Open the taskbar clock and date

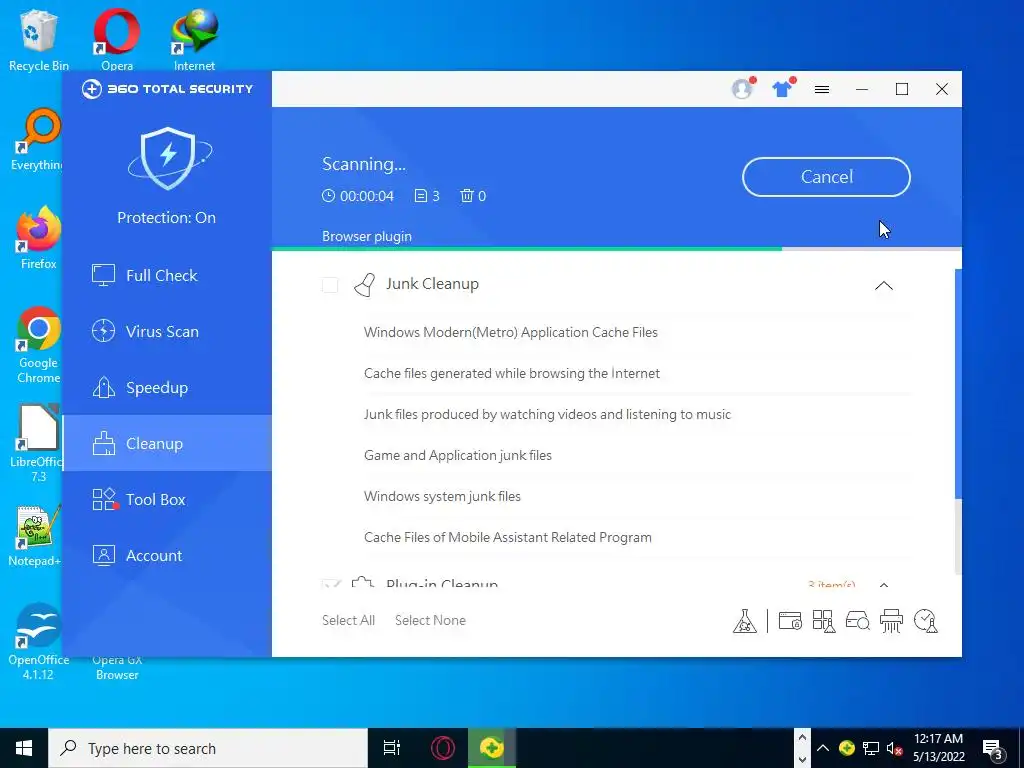click(x=938, y=748)
